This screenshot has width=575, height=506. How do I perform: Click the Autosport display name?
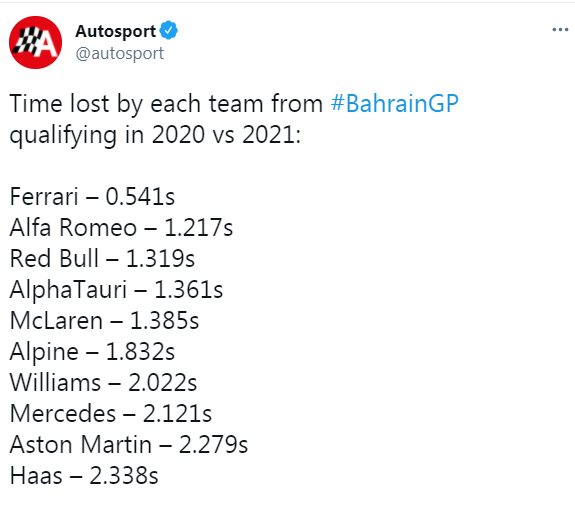tap(116, 31)
